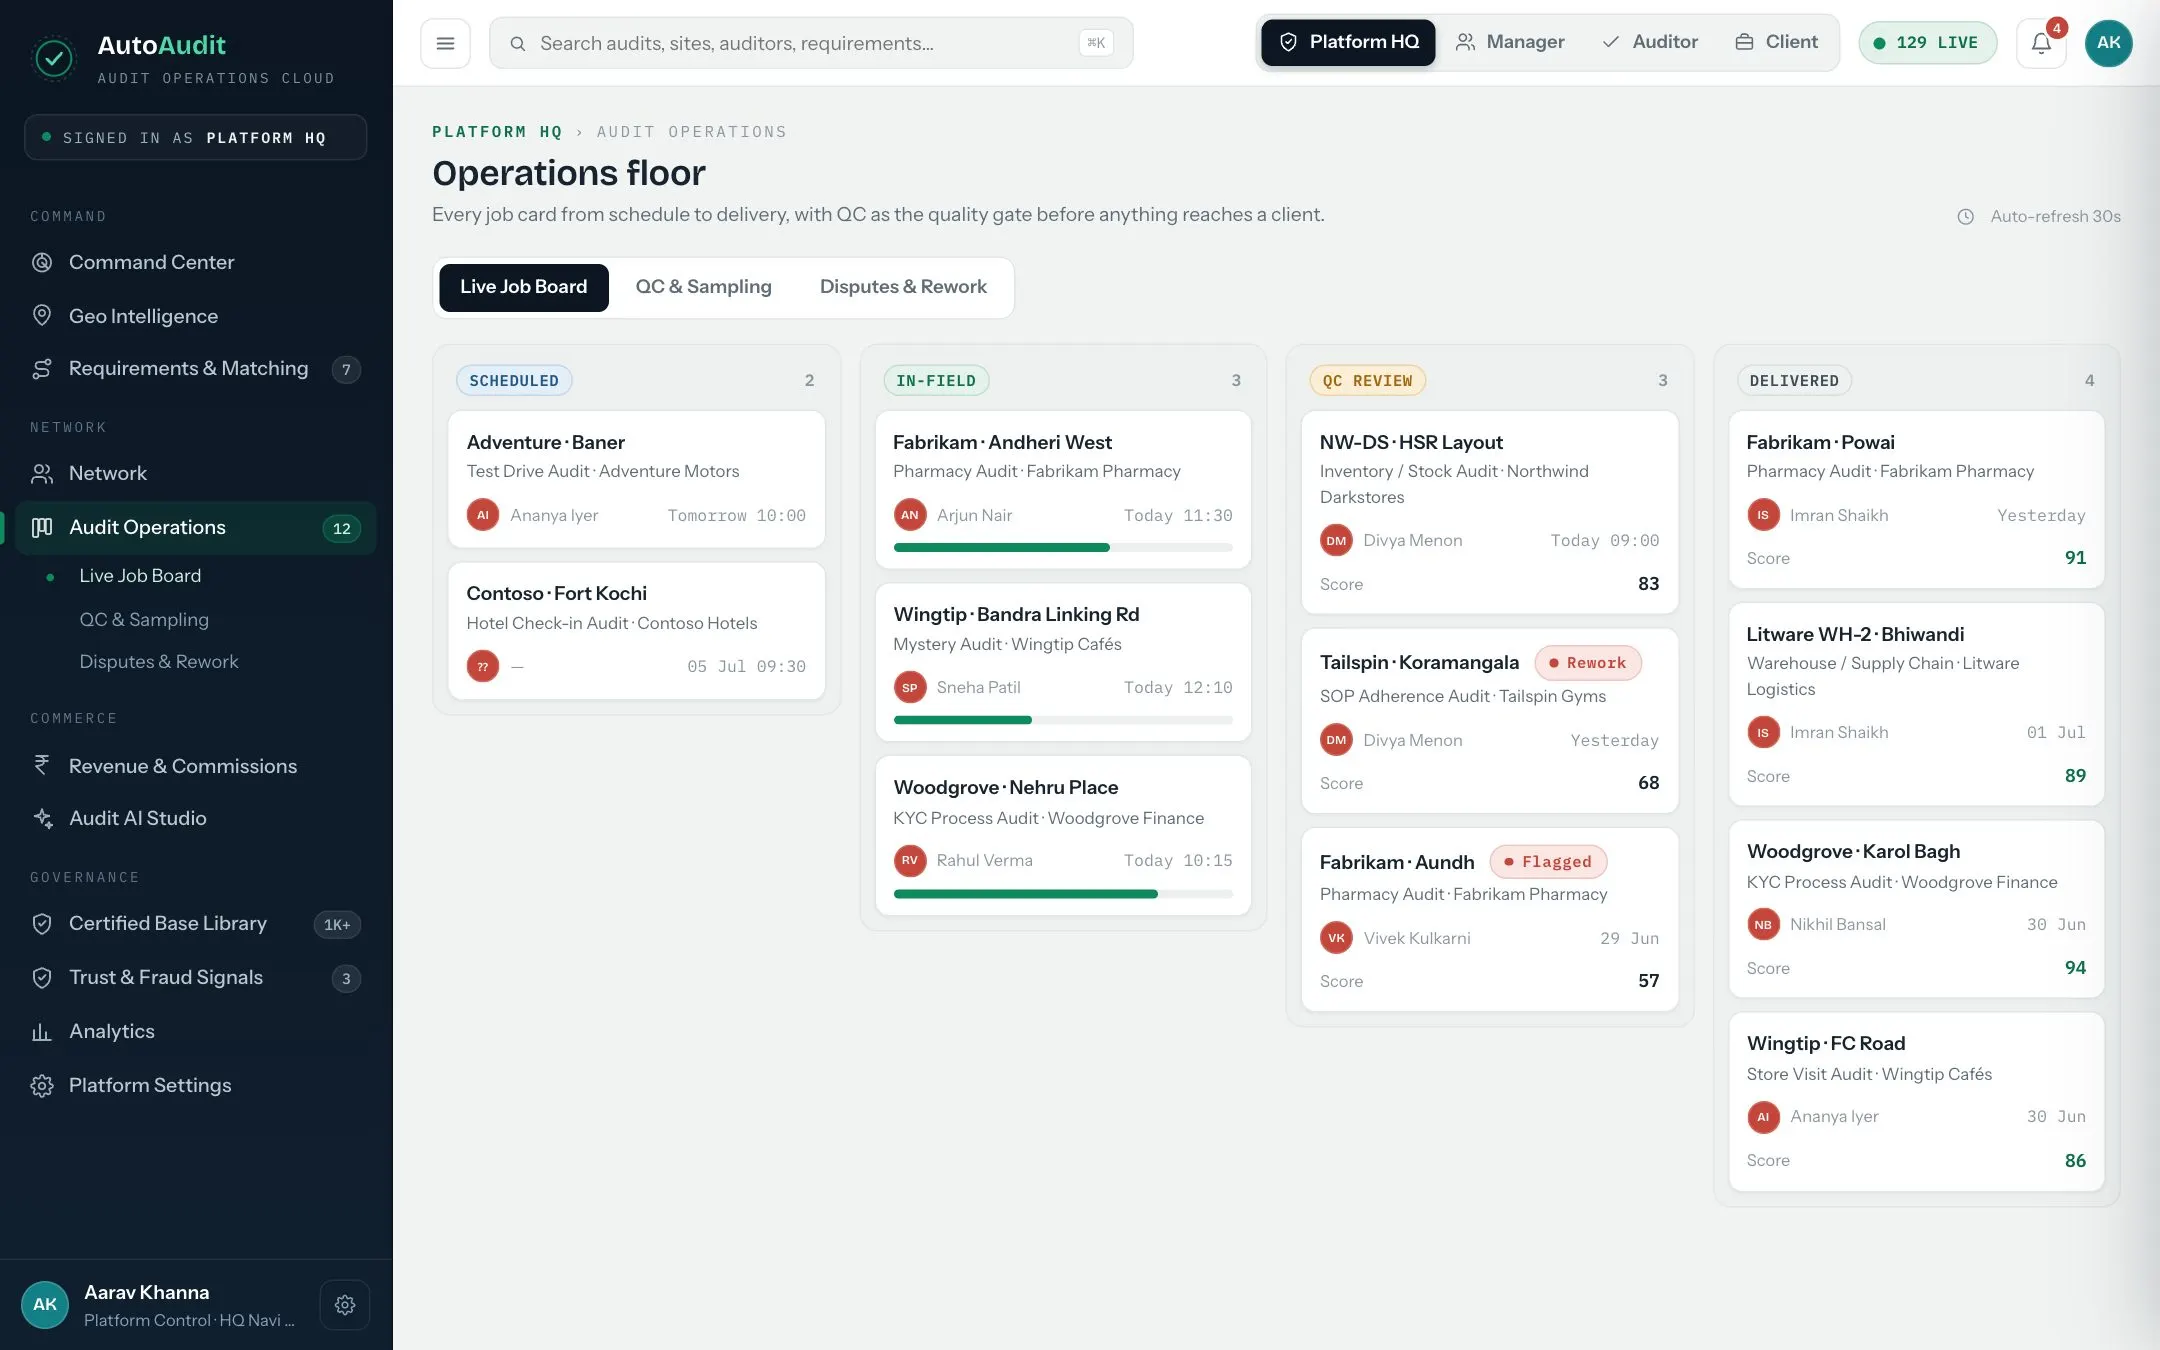The image size is (2160, 1350).
Task: Click the AutoAudit checkmark logo
Action: (x=54, y=59)
